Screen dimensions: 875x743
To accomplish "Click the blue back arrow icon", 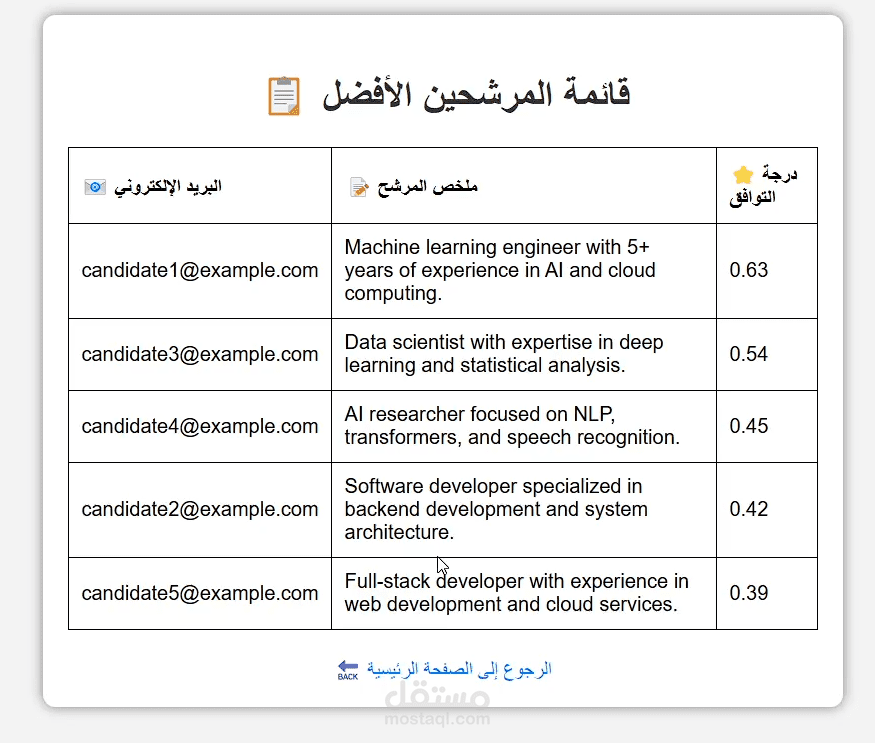I will click(348, 669).
